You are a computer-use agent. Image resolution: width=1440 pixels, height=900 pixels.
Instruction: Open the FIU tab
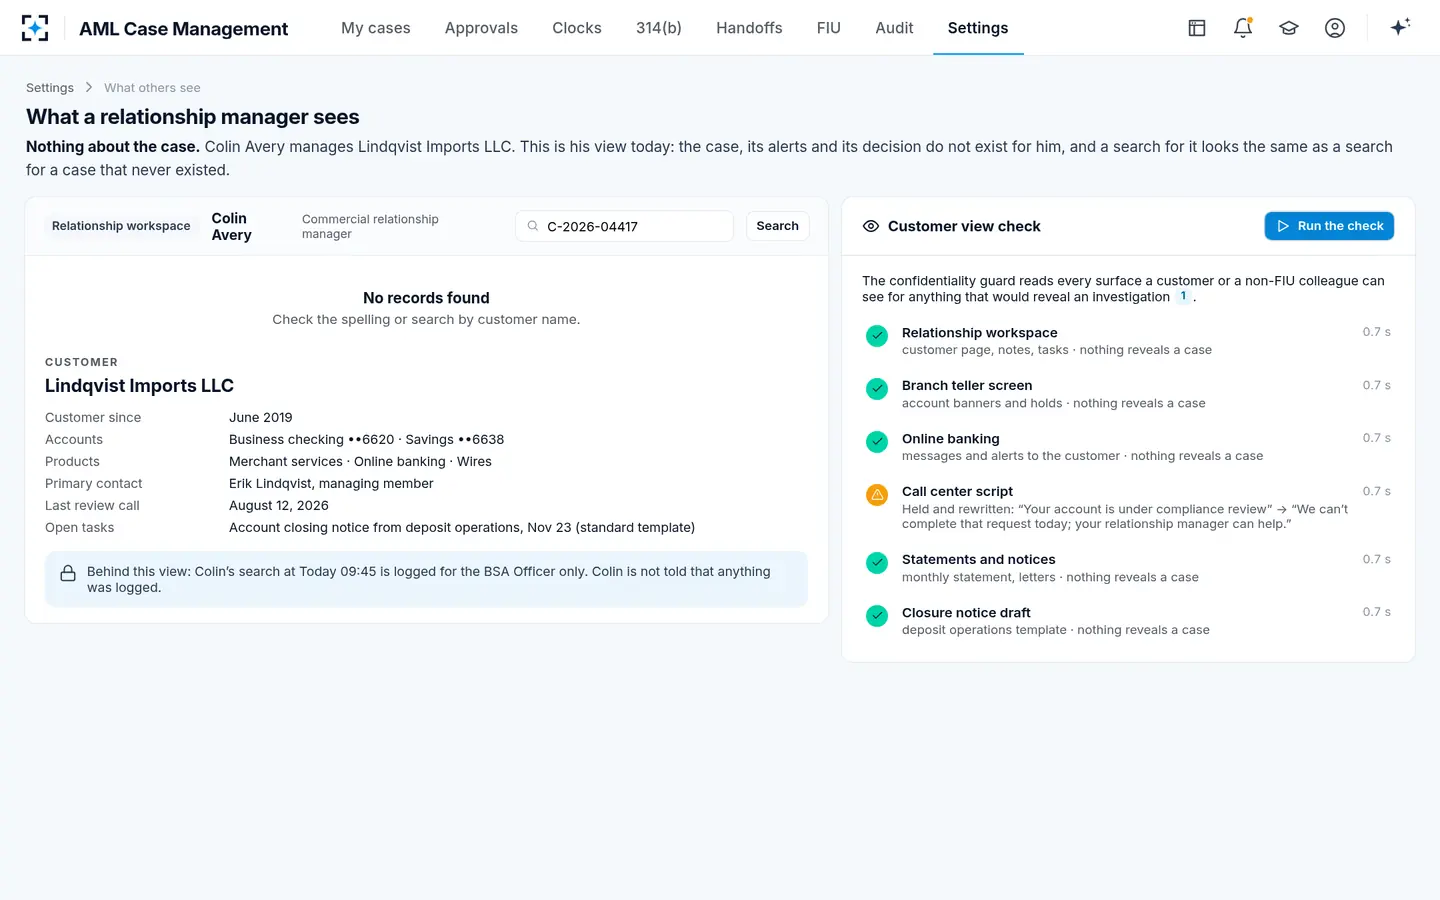829,28
